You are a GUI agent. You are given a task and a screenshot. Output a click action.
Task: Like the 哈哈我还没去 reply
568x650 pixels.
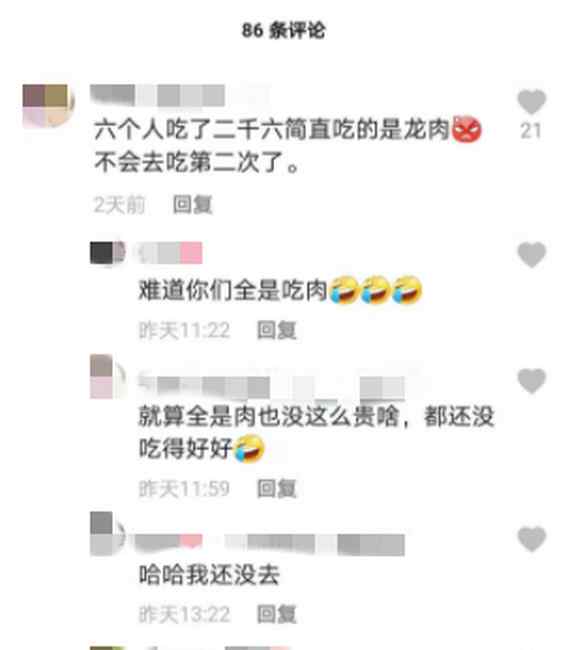point(532,538)
